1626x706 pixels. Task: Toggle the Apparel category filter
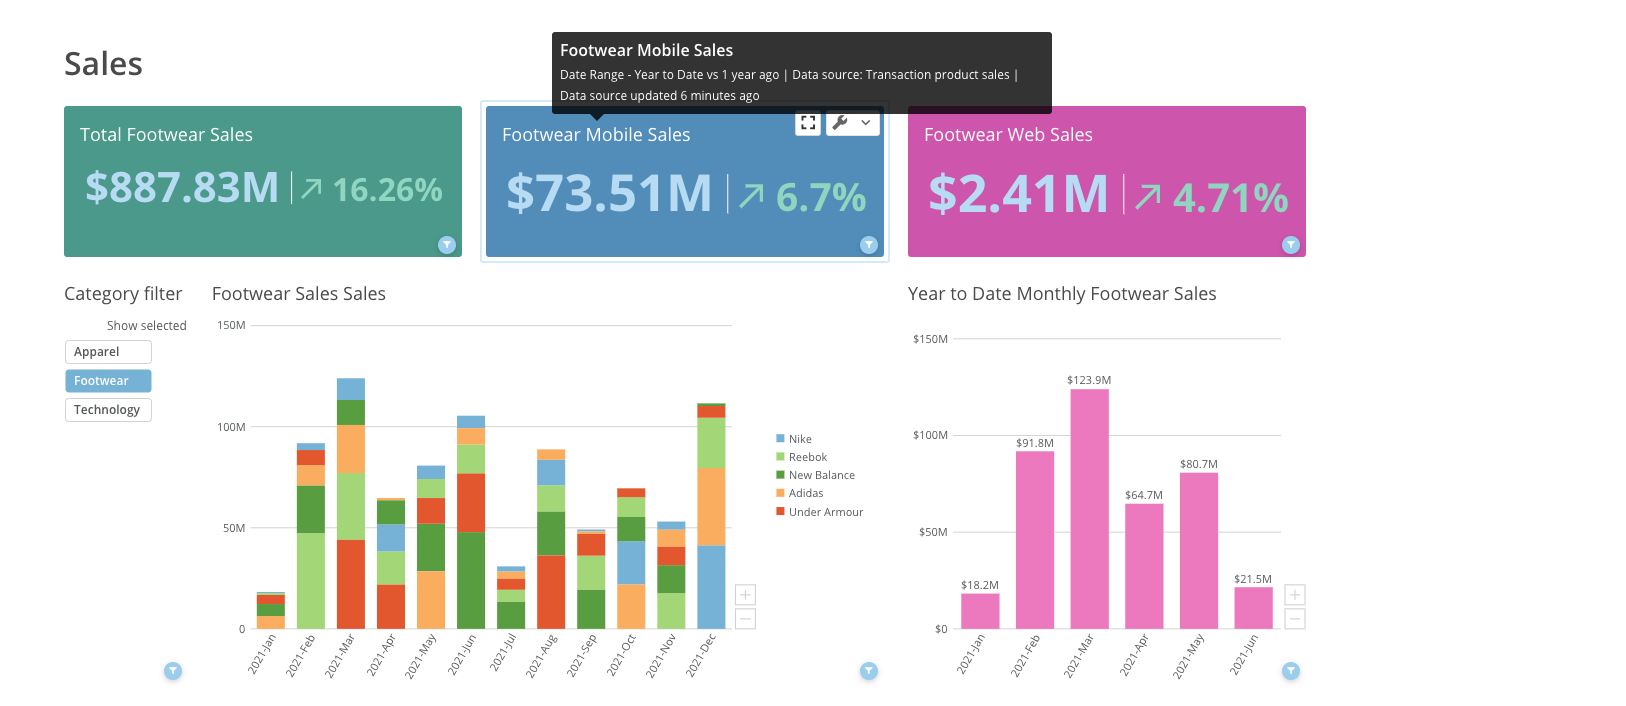(x=108, y=352)
